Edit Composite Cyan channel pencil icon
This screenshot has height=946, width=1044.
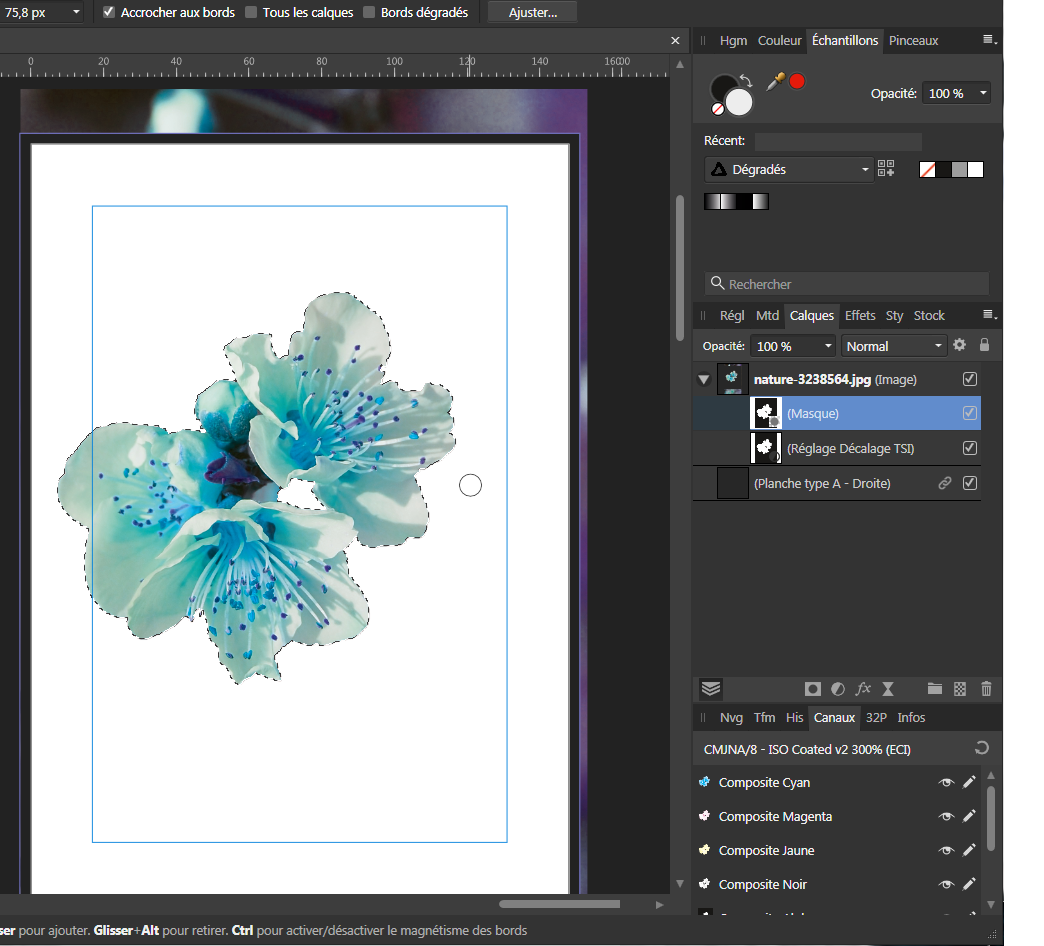969,782
